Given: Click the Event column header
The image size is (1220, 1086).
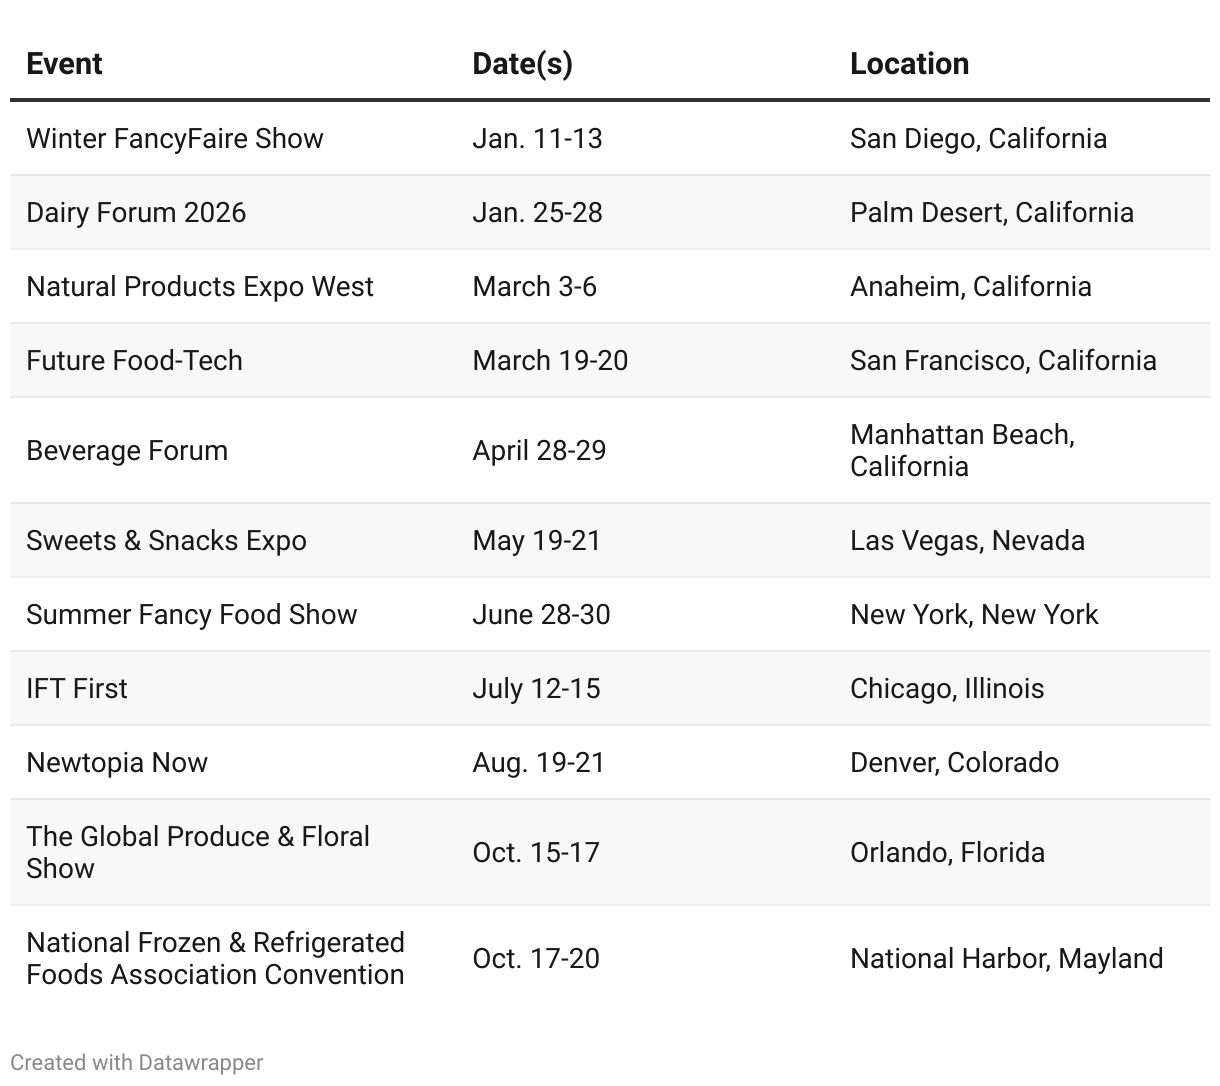Looking at the screenshot, I should click(64, 64).
